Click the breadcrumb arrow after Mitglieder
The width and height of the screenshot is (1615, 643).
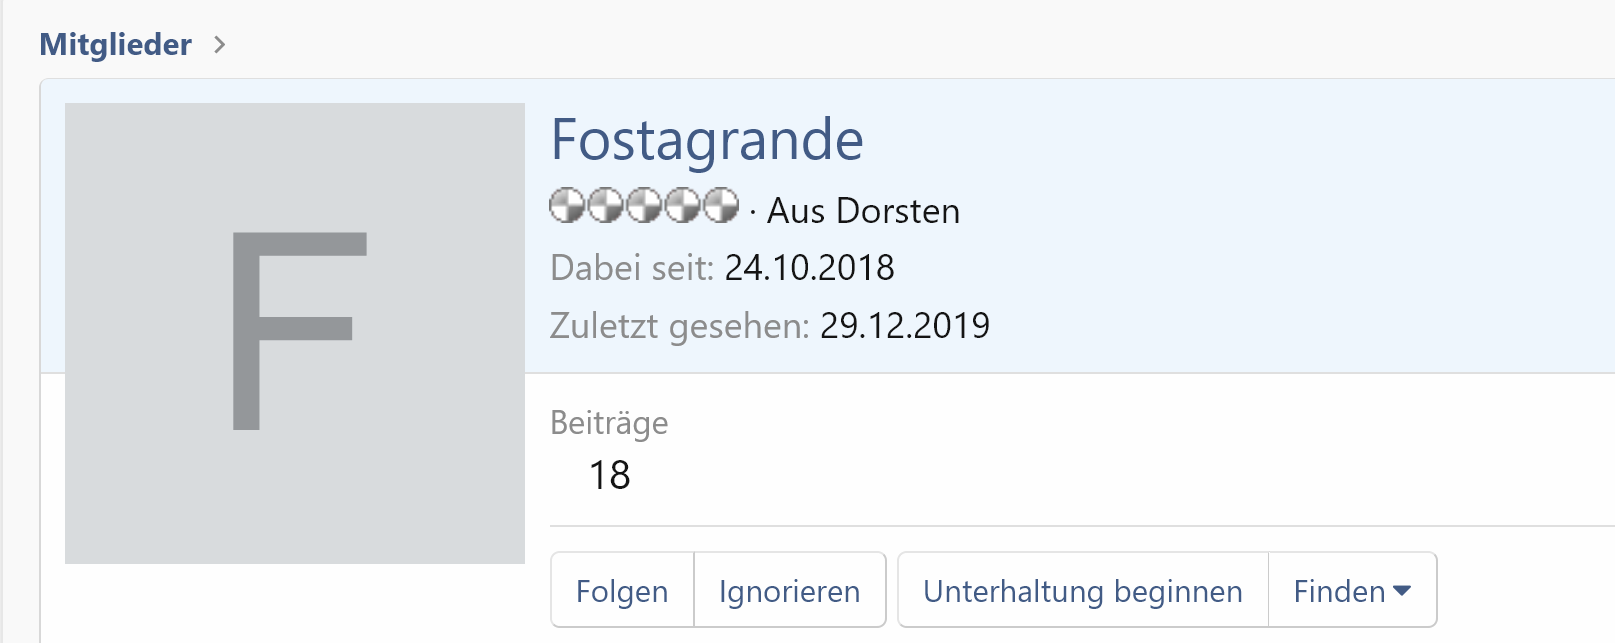coord(220,45)
